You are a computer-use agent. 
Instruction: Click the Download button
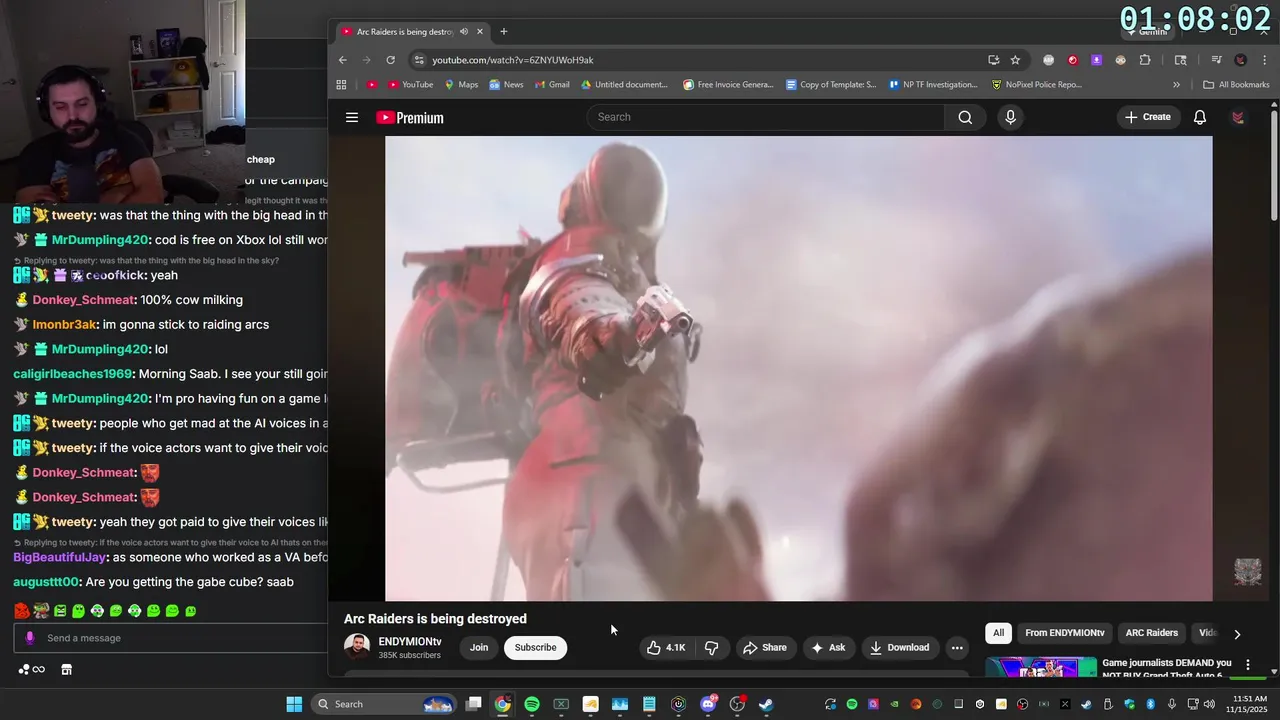[899, 648]
